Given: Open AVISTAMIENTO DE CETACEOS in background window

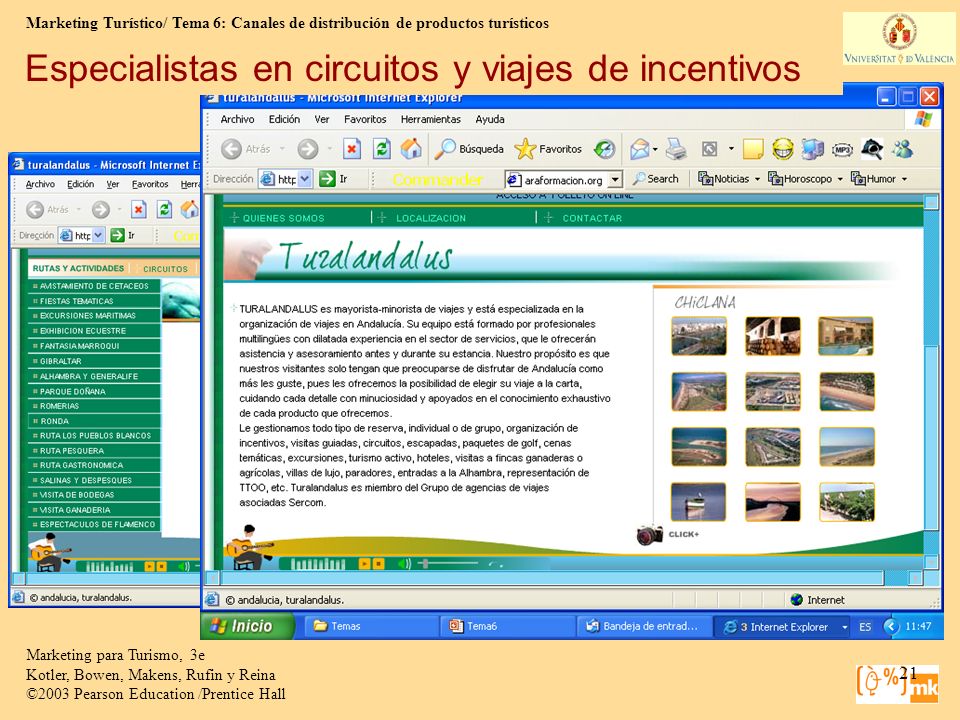Looking at the screenshot, I should point(94,286).
